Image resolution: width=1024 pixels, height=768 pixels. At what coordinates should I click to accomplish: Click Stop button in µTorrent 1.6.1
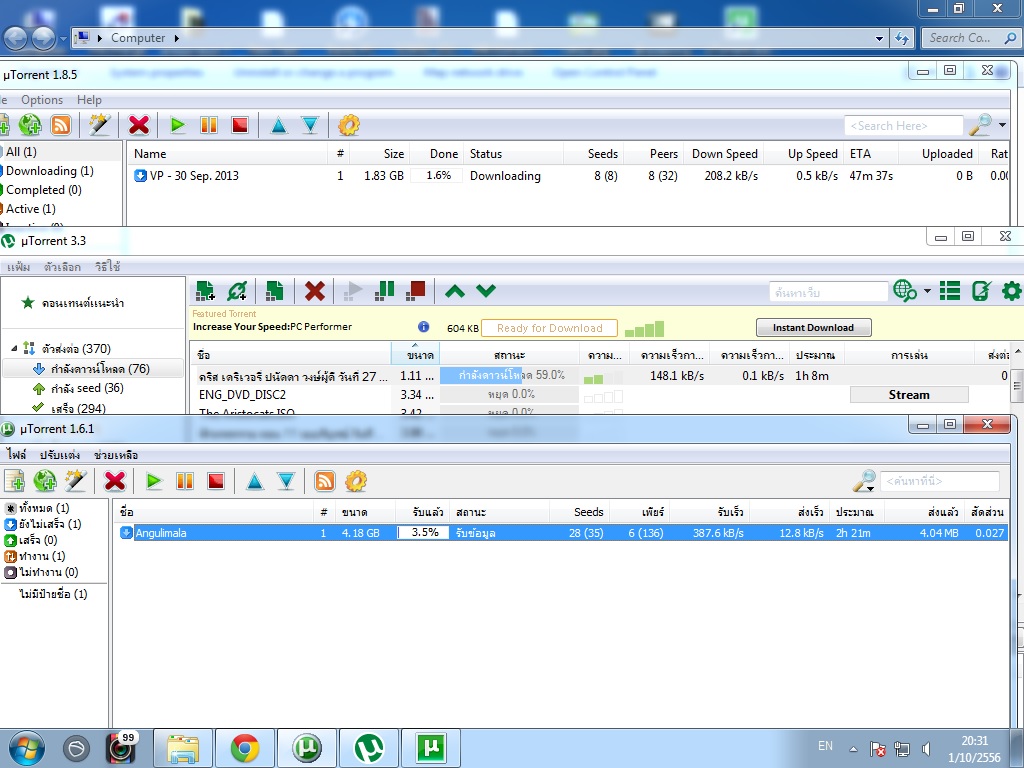pos(216,481)
